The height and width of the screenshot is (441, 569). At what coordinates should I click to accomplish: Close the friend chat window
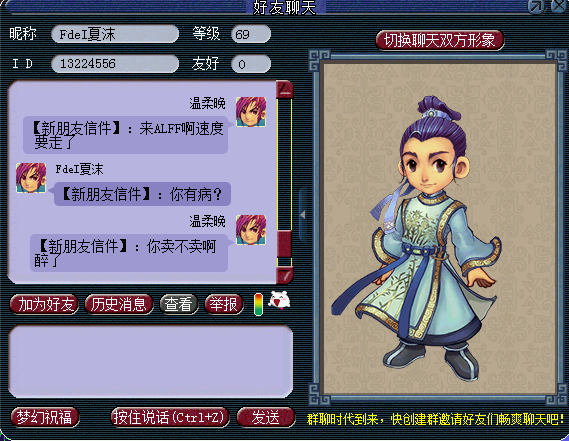[558, 6]
